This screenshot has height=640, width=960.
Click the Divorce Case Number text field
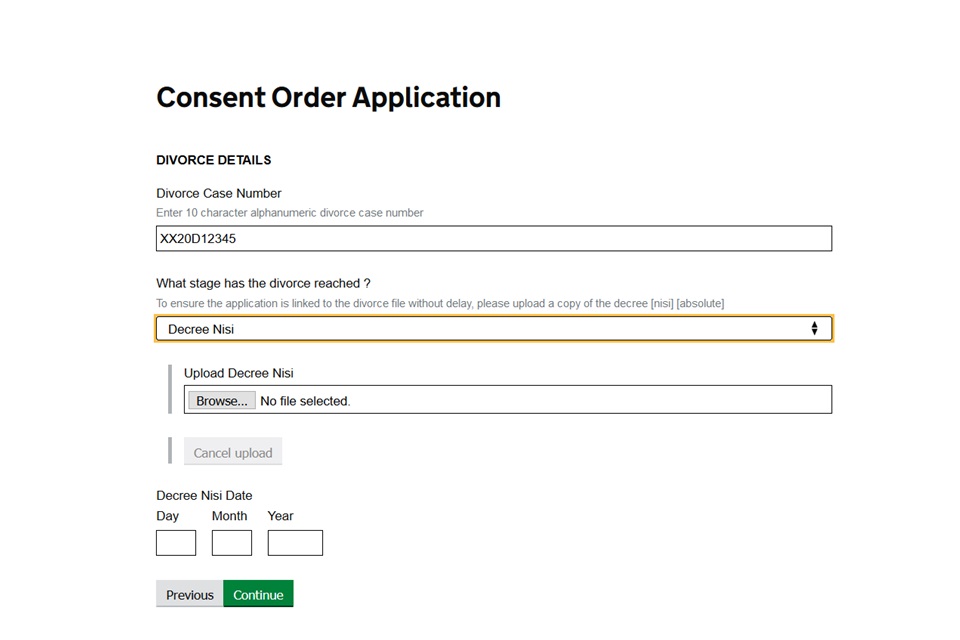[493, 238]
